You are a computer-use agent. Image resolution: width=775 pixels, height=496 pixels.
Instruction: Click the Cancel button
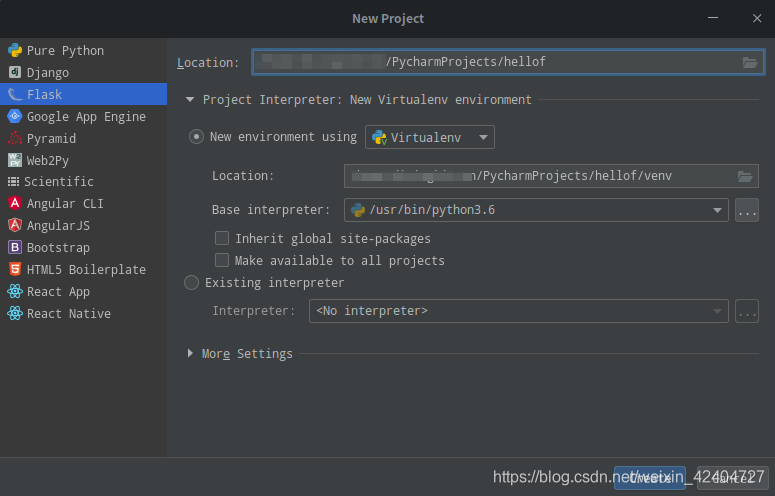[732, 478]
